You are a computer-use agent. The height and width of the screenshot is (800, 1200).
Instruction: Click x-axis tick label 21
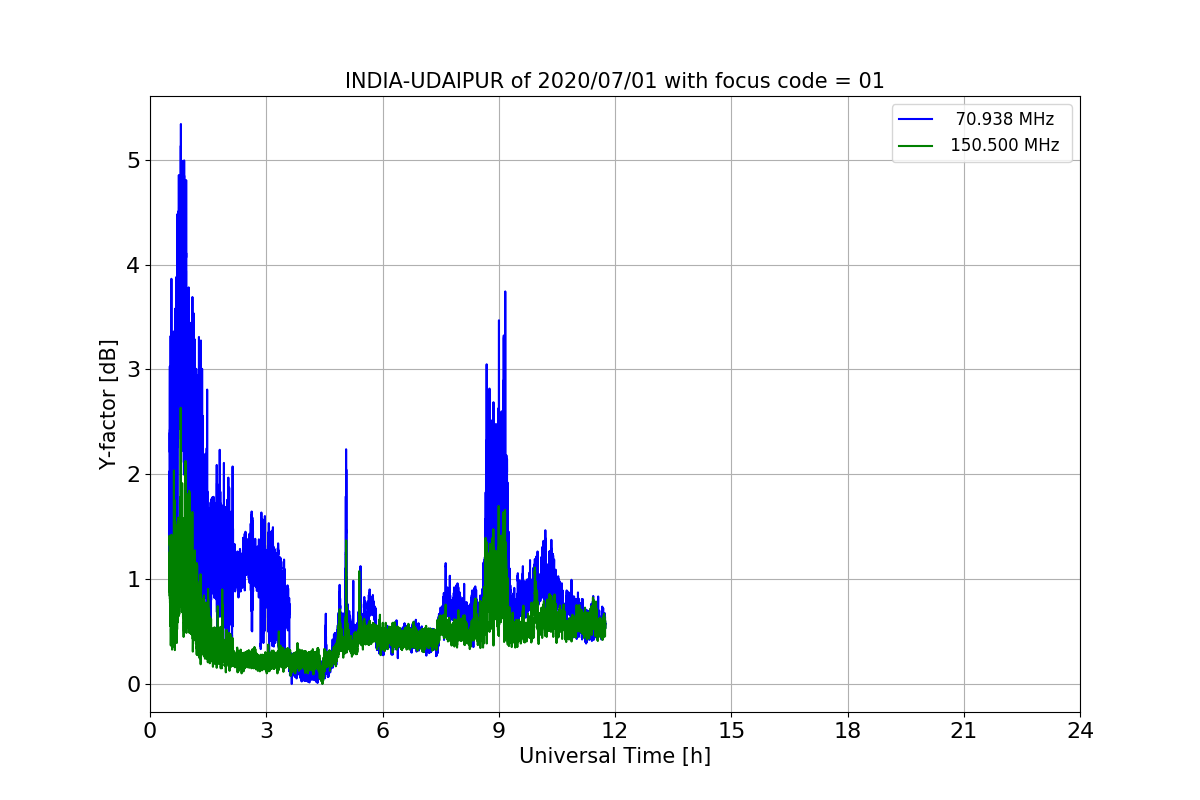[x=964, y=731]
